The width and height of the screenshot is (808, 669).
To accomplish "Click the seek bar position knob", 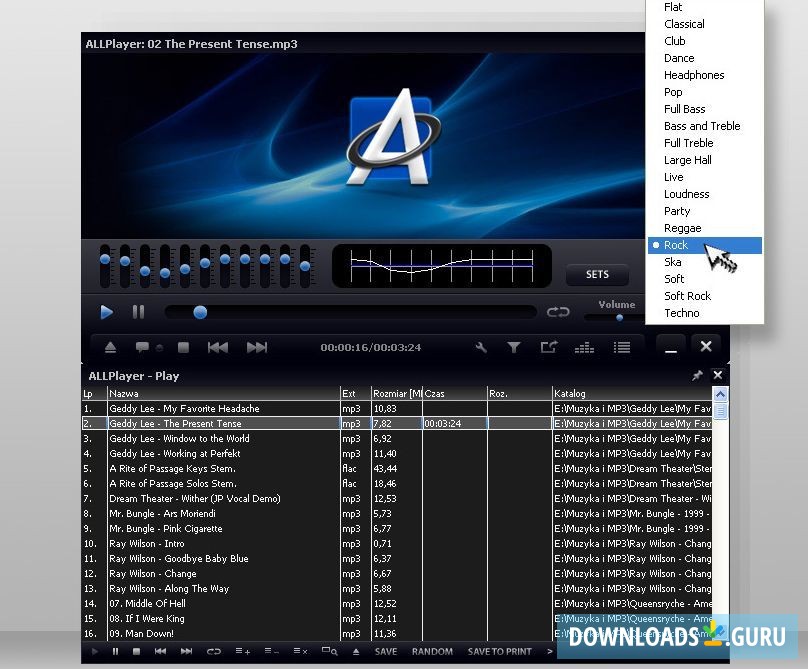I will click(x=200, y=312).
